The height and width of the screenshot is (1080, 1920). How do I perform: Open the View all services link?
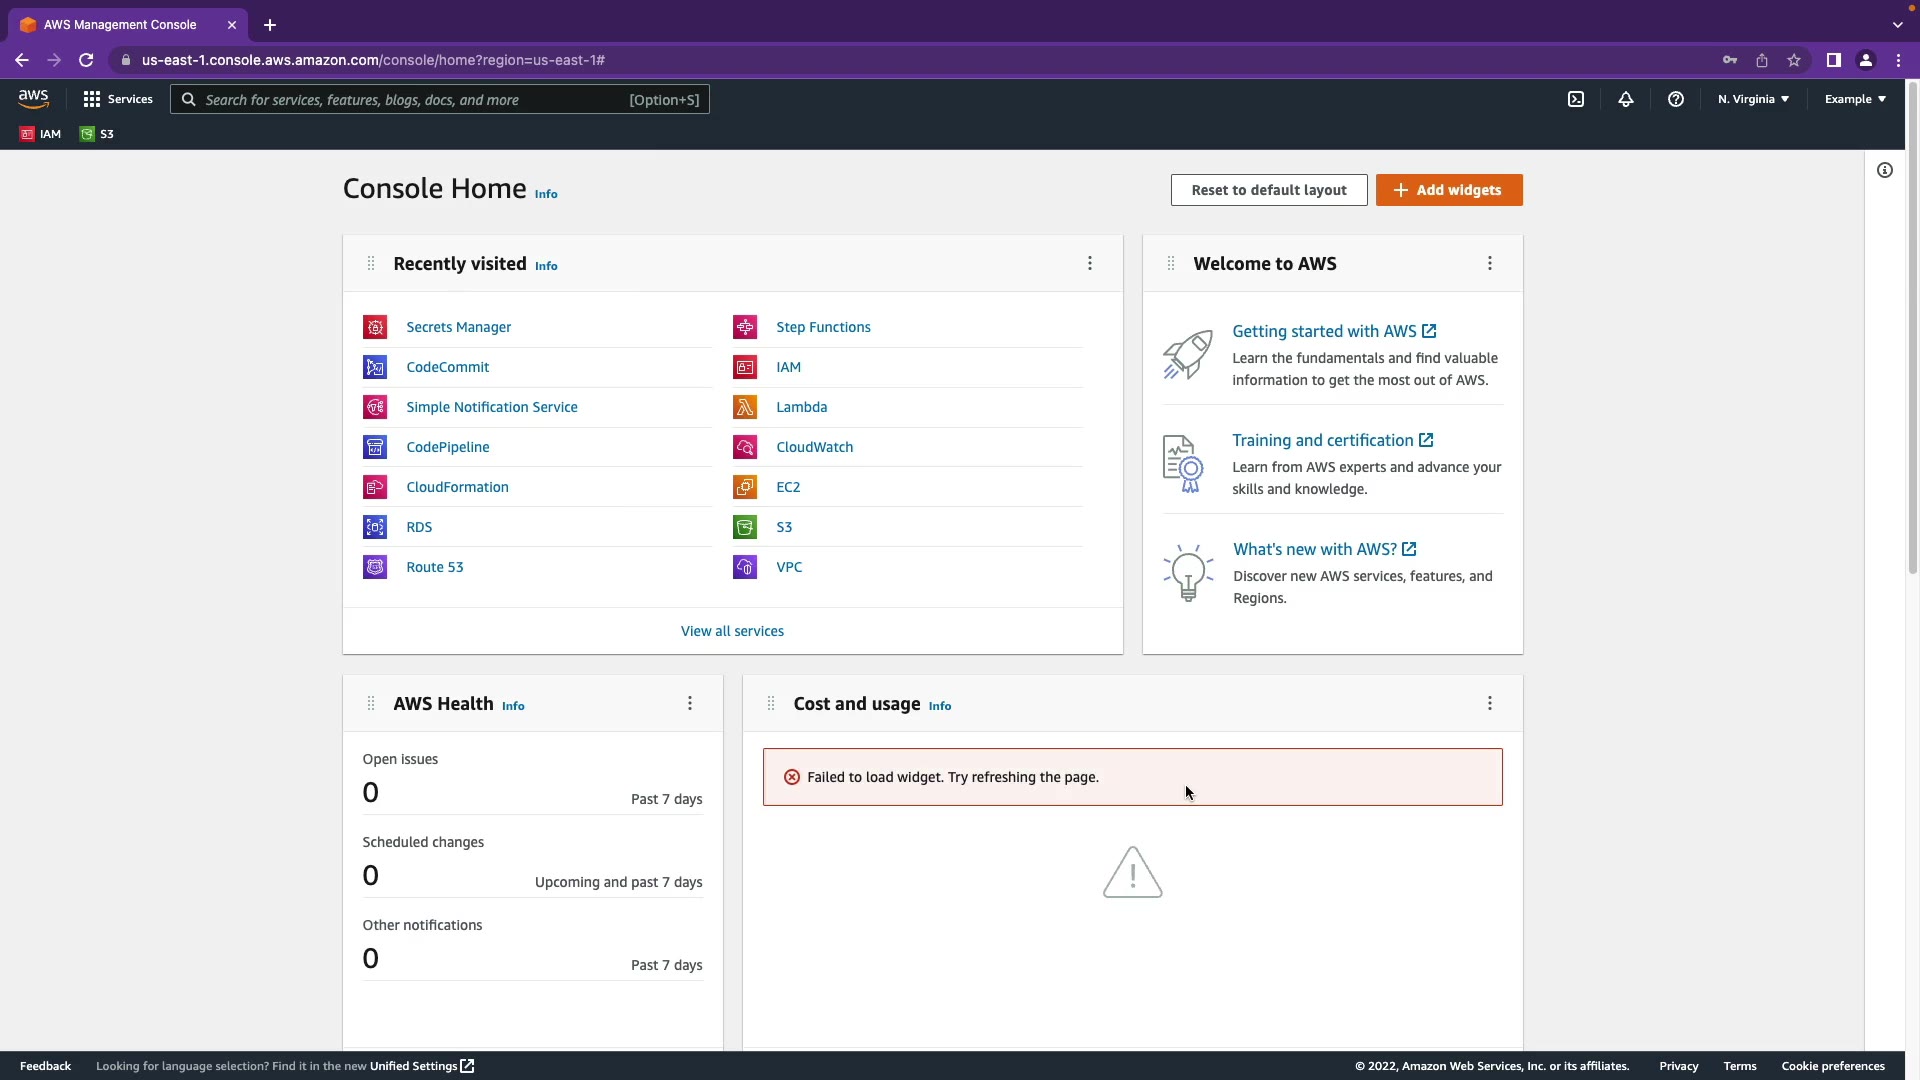732,631
